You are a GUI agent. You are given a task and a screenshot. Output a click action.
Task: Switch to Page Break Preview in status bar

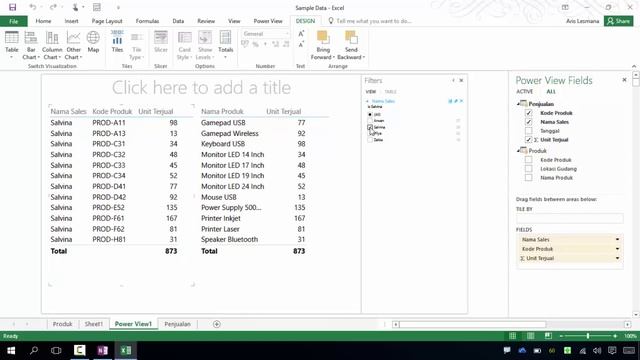(x=548, y=336)
